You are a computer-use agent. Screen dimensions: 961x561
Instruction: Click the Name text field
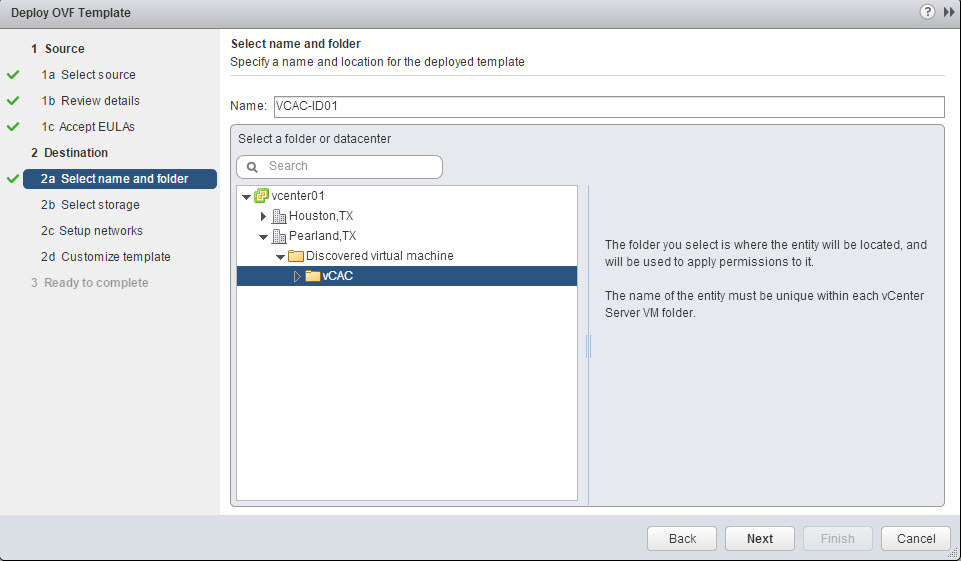coord(608,107)
